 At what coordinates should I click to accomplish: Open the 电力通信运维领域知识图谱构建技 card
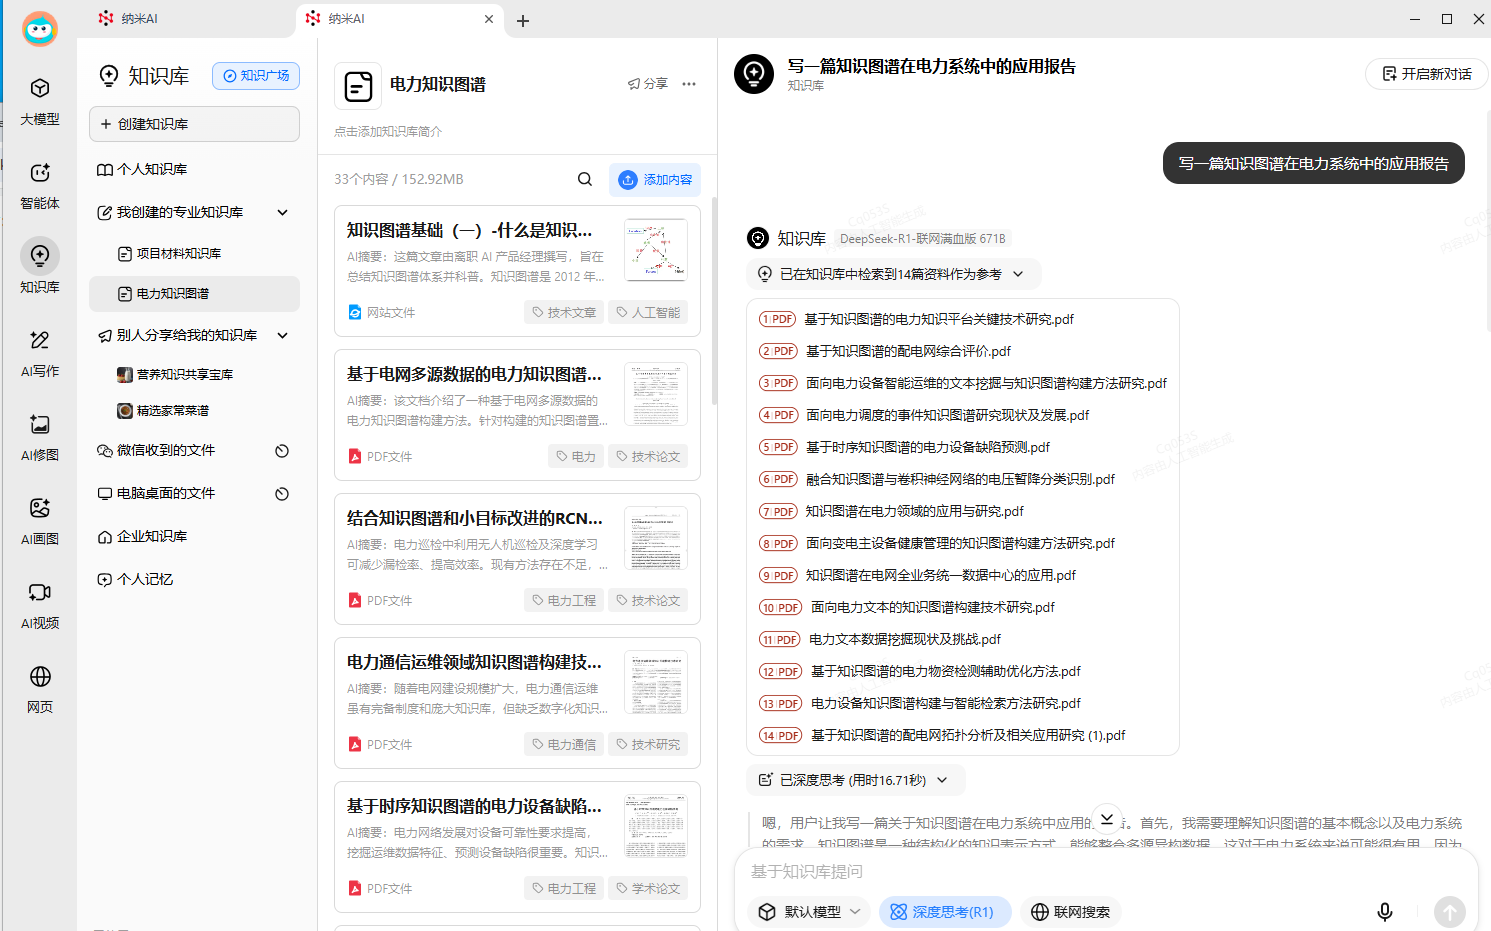pyautogui.click(x=517, y=703)
